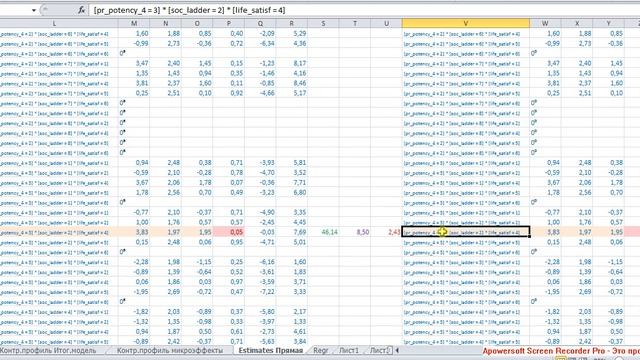
Task: Click cell value -2,09 in column Q
Action: 267,33
